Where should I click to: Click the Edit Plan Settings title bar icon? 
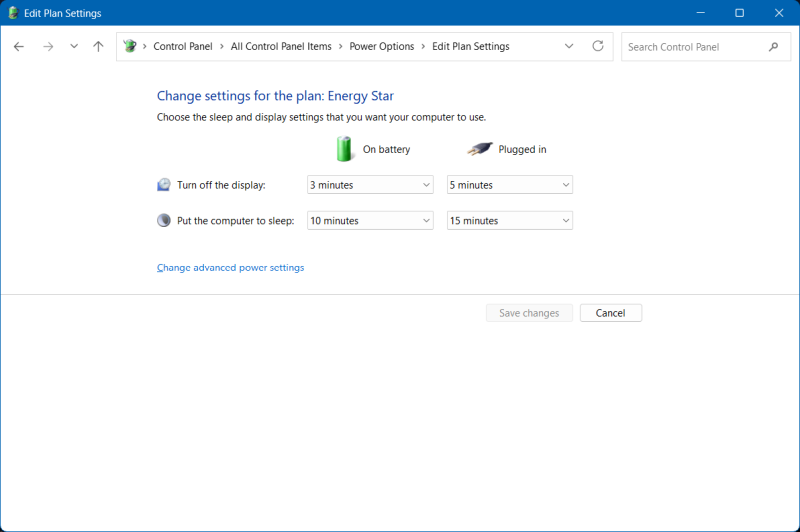pos(13,13)
